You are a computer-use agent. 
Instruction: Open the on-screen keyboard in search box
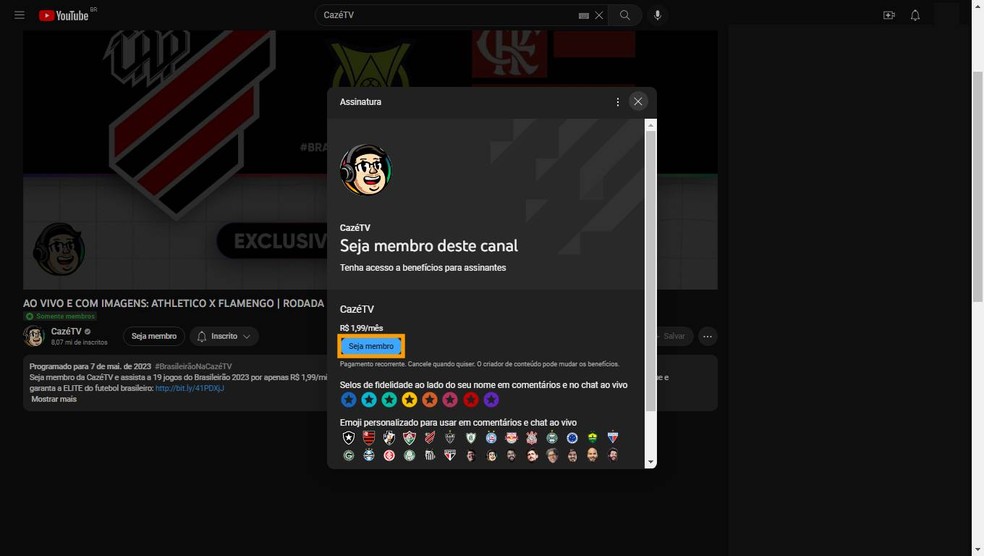pos(584,16)
